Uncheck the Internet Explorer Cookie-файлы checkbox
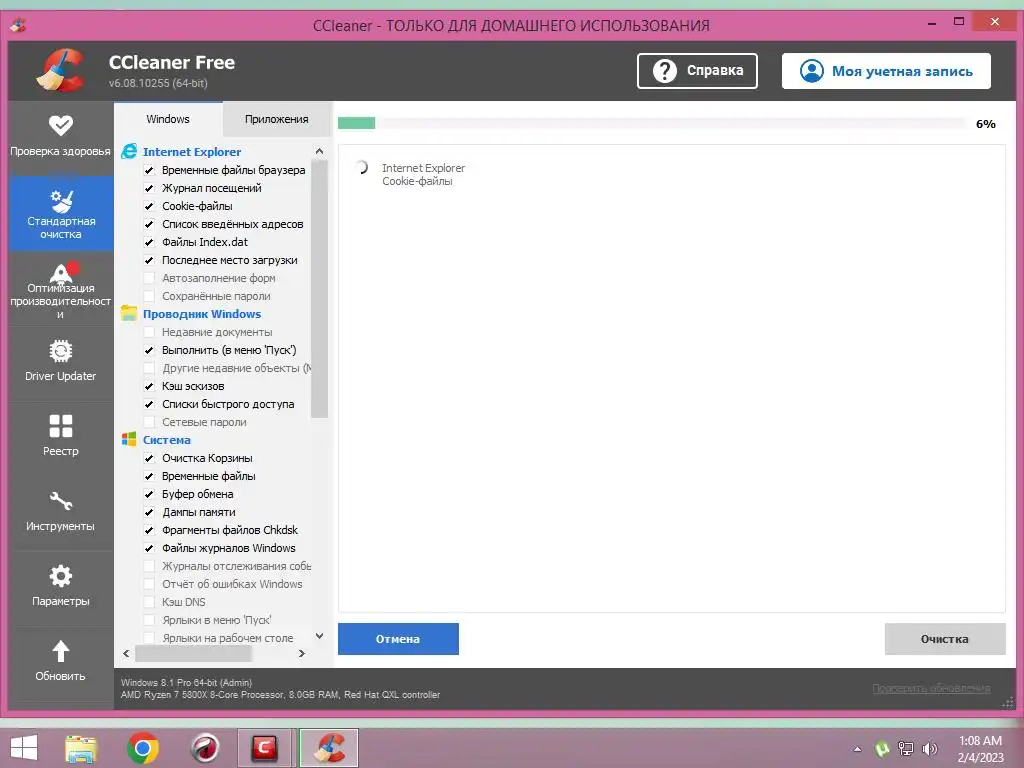This screenshot has height=768, width=1024. pyautogui.click(x=149, y=206)
